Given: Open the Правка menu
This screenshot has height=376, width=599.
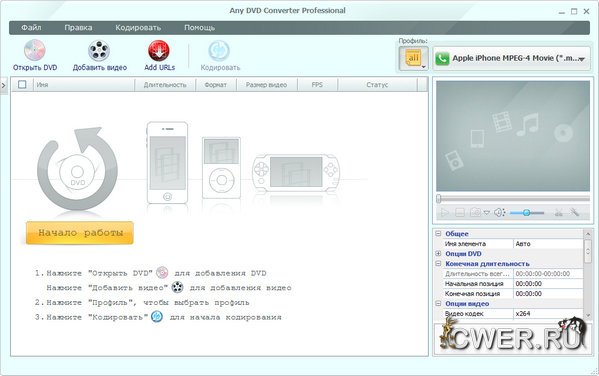Looking at the screenshot, I should click(78, 28).
